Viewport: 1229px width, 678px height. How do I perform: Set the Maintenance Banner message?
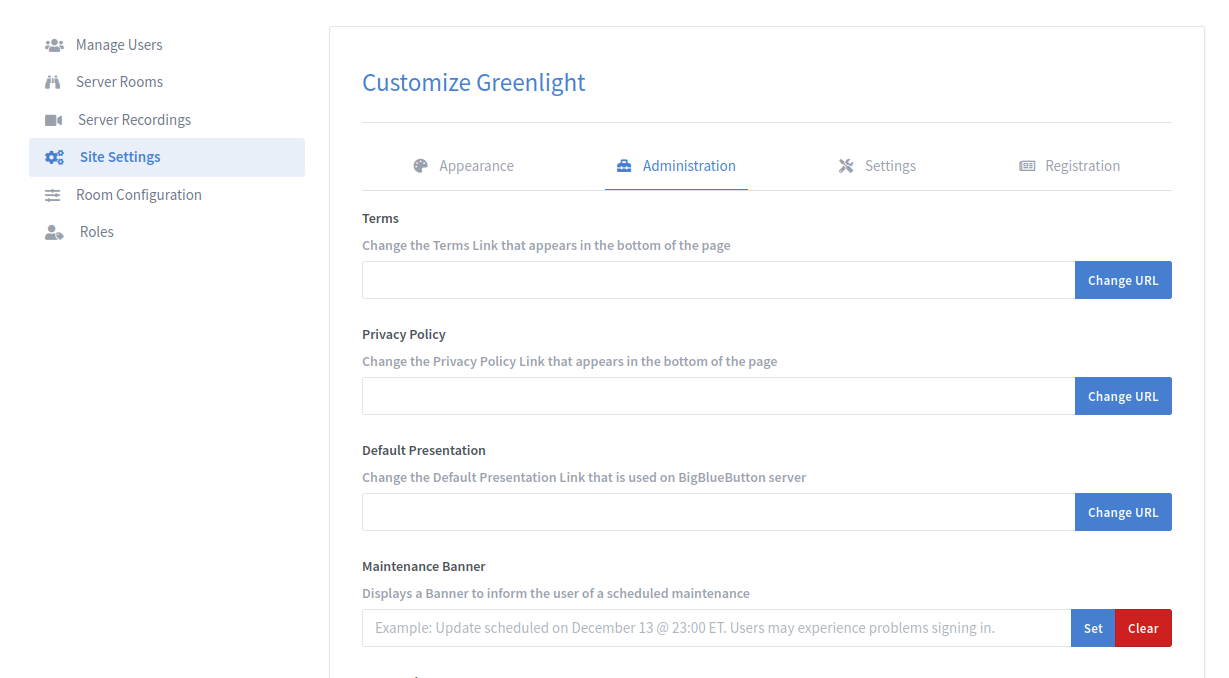pyautogui.click(x=1092, y=628)
